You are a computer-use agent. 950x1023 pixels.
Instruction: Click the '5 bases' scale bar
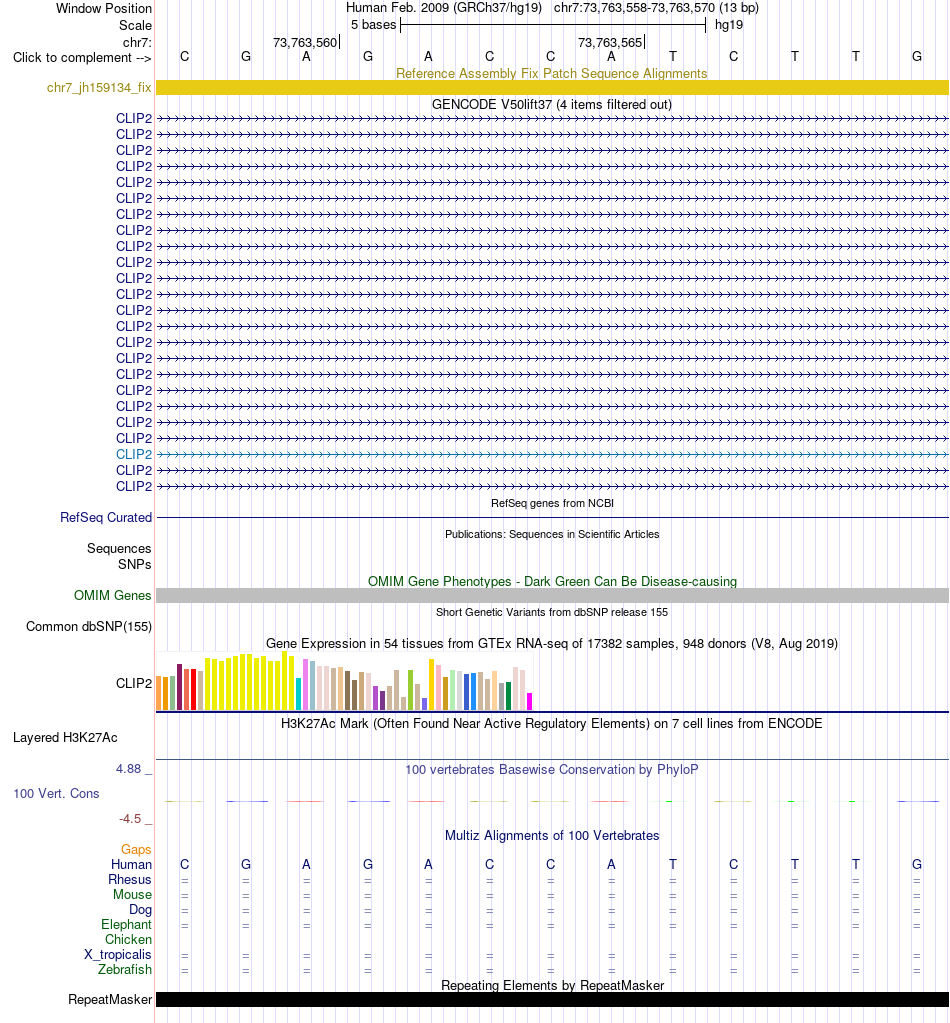[x=553, y=25]
